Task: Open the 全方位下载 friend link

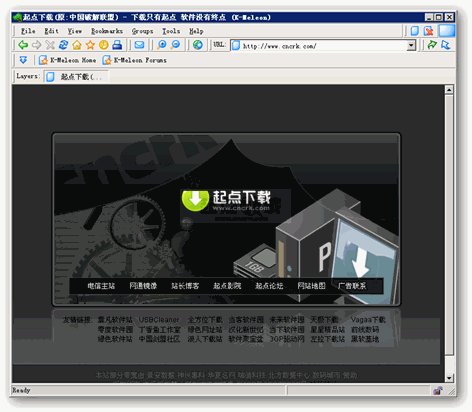Action: point(205,320)
